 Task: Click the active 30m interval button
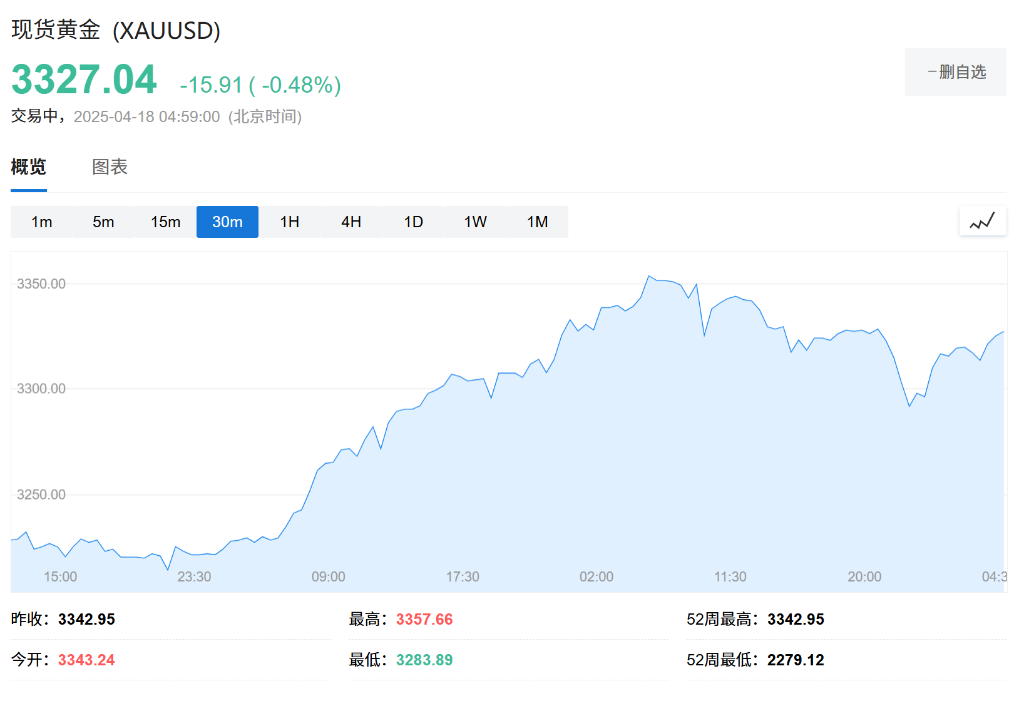[228, 222]
